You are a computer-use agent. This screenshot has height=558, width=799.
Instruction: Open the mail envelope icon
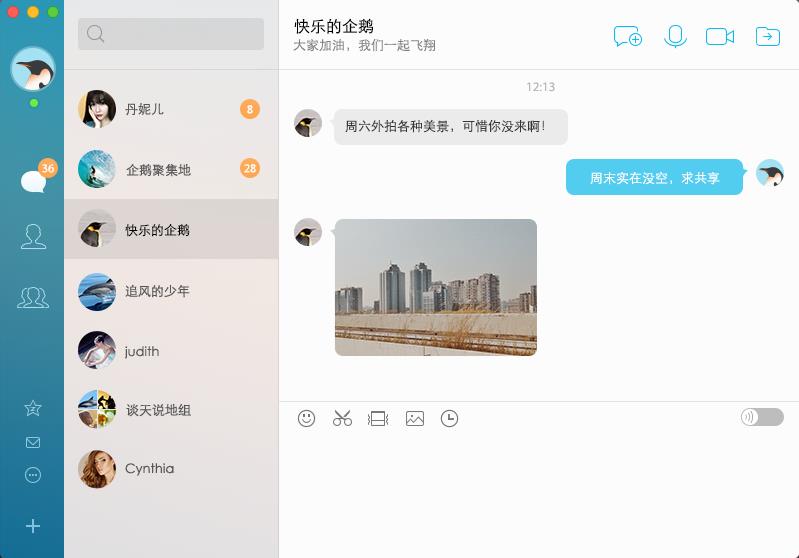tap(33, 442)
